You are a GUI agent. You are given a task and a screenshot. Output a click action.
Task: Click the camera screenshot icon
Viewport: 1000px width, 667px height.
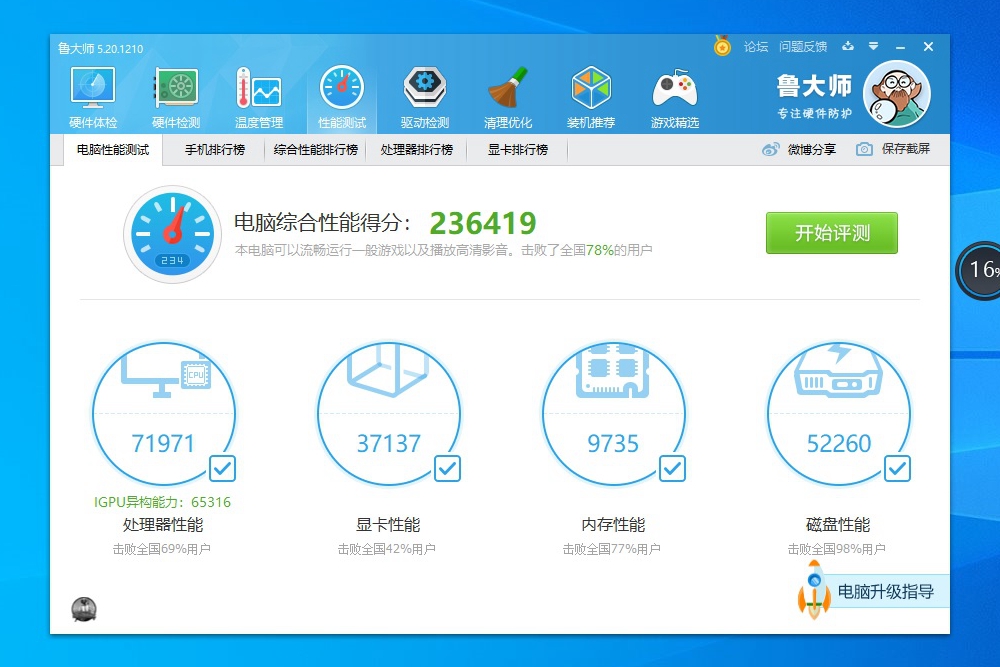tap(864, 149)
